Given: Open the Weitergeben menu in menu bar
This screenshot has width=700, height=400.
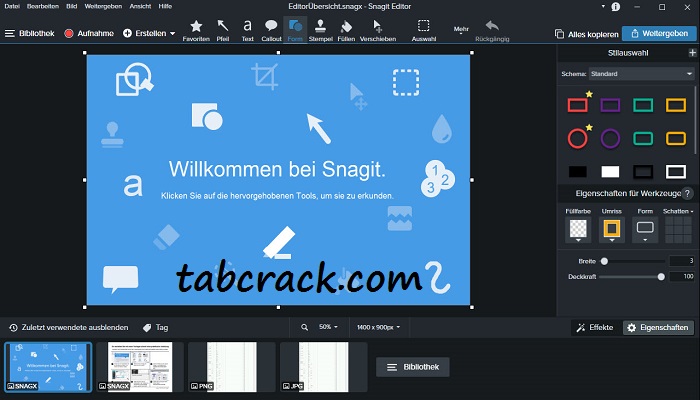Looking at the screenshot, I should (x=103, y=6).
